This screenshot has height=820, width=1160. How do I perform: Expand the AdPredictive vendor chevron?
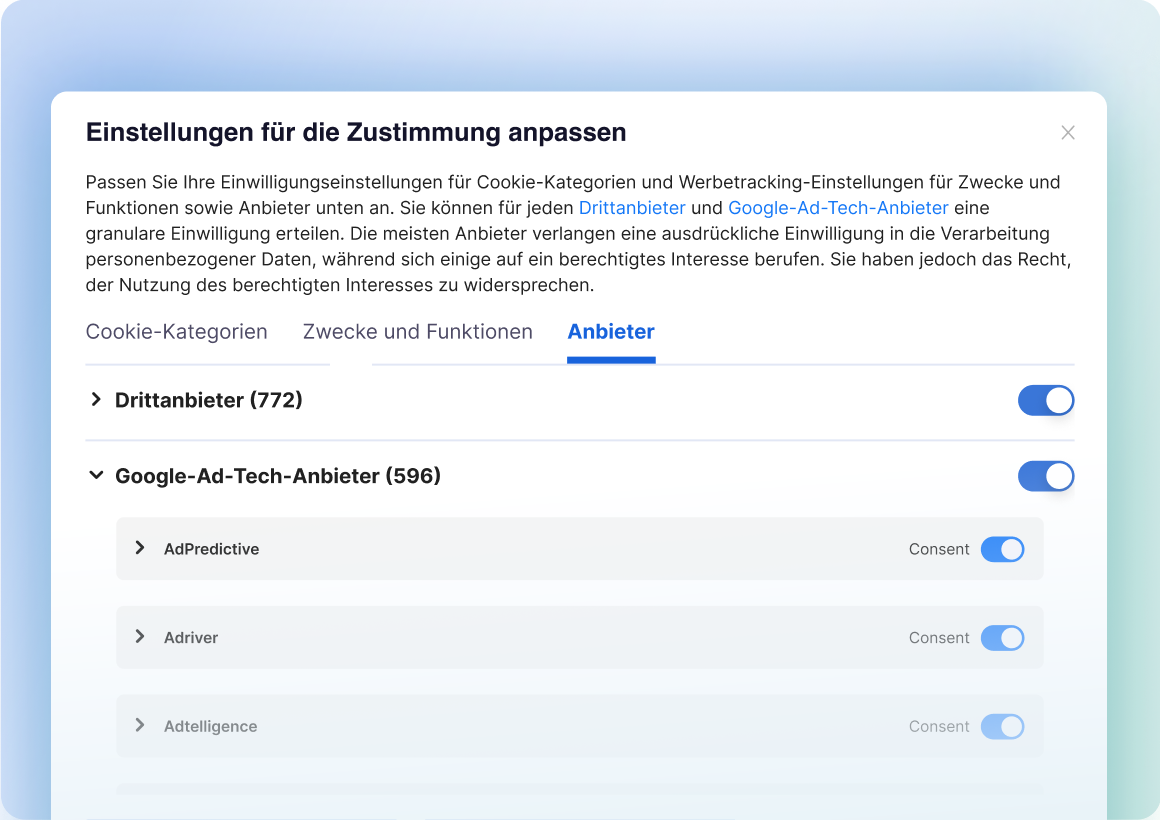click(140, 548)
